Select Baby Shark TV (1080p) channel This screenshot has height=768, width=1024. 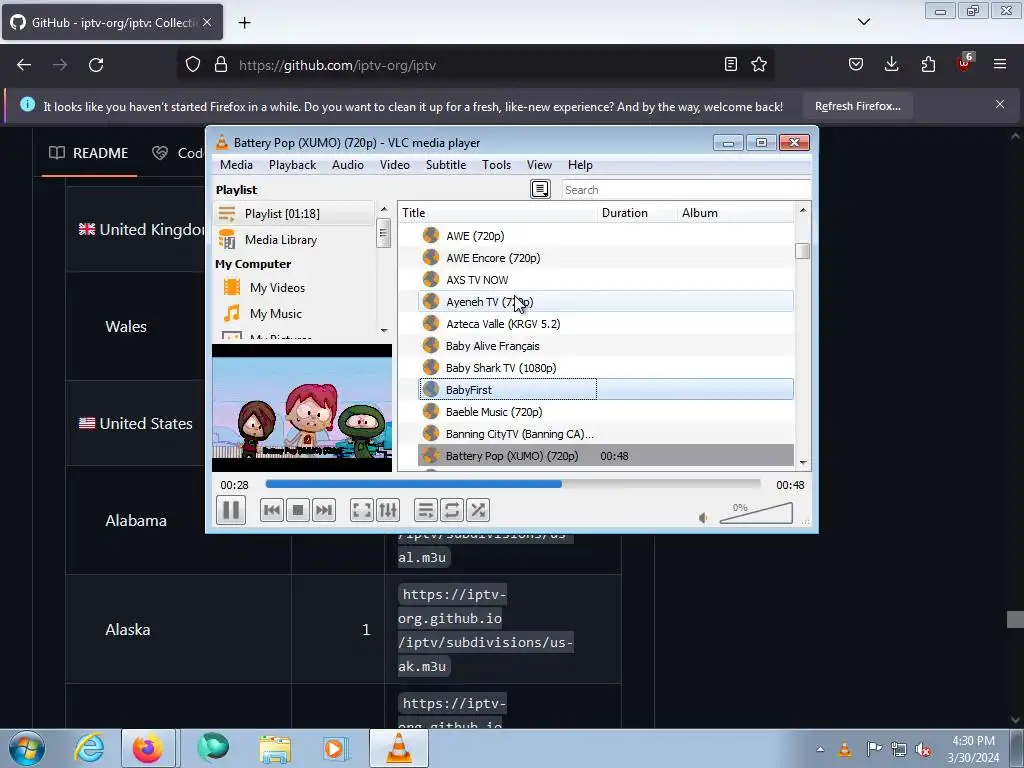coord(605,368)
